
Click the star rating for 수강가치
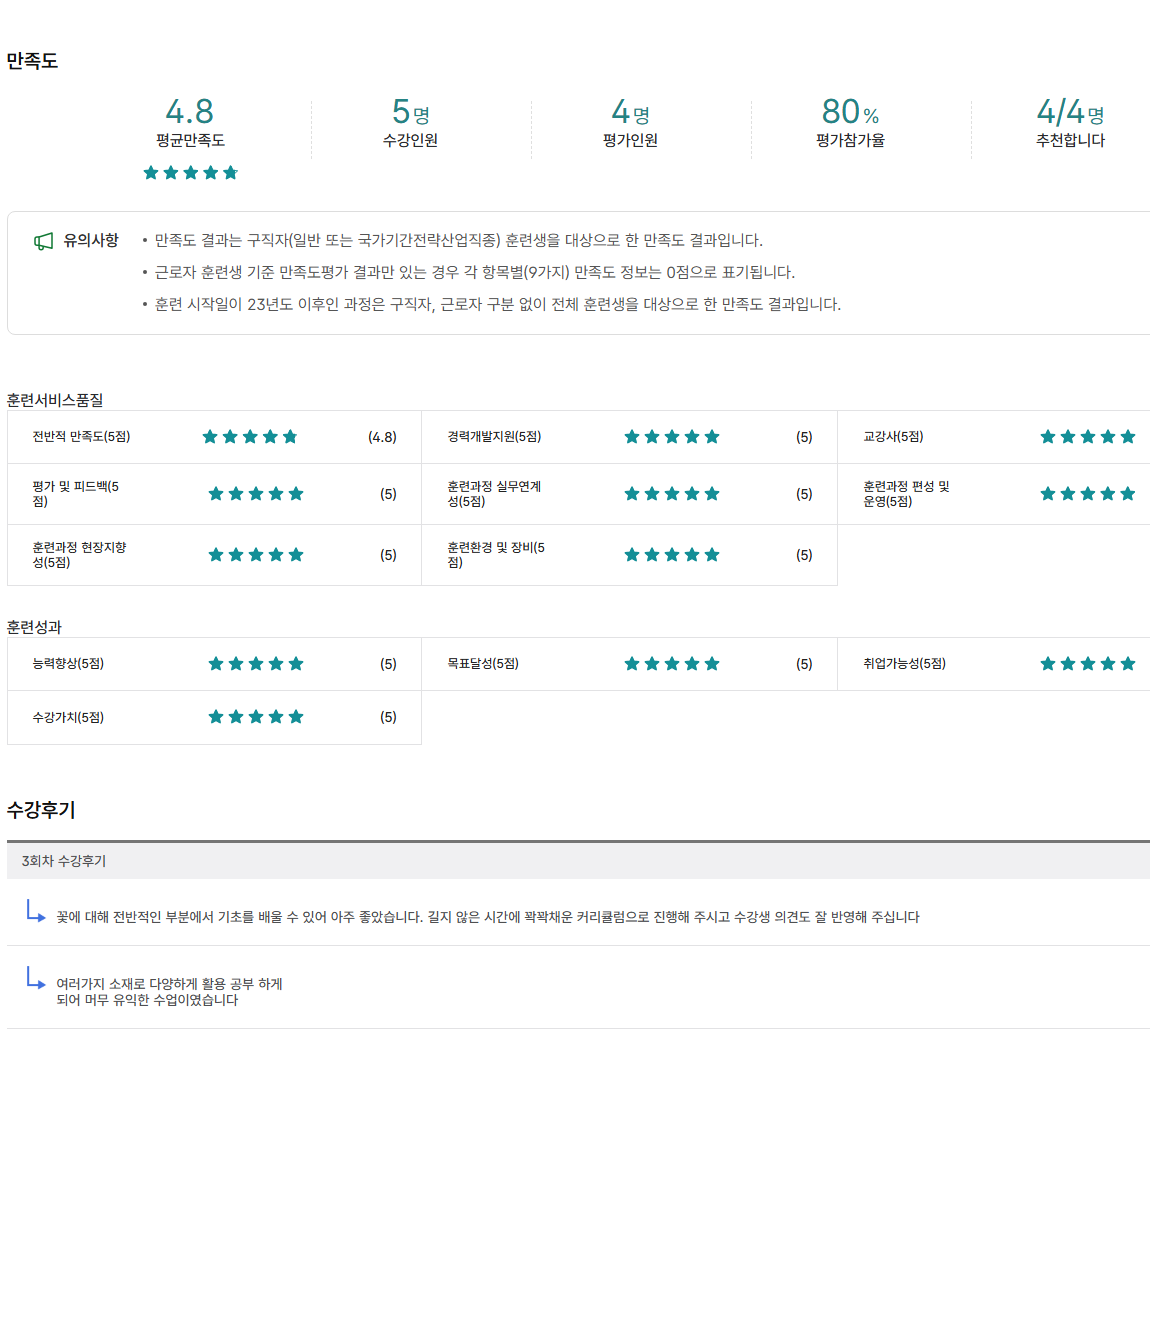[x=255, y=717]
